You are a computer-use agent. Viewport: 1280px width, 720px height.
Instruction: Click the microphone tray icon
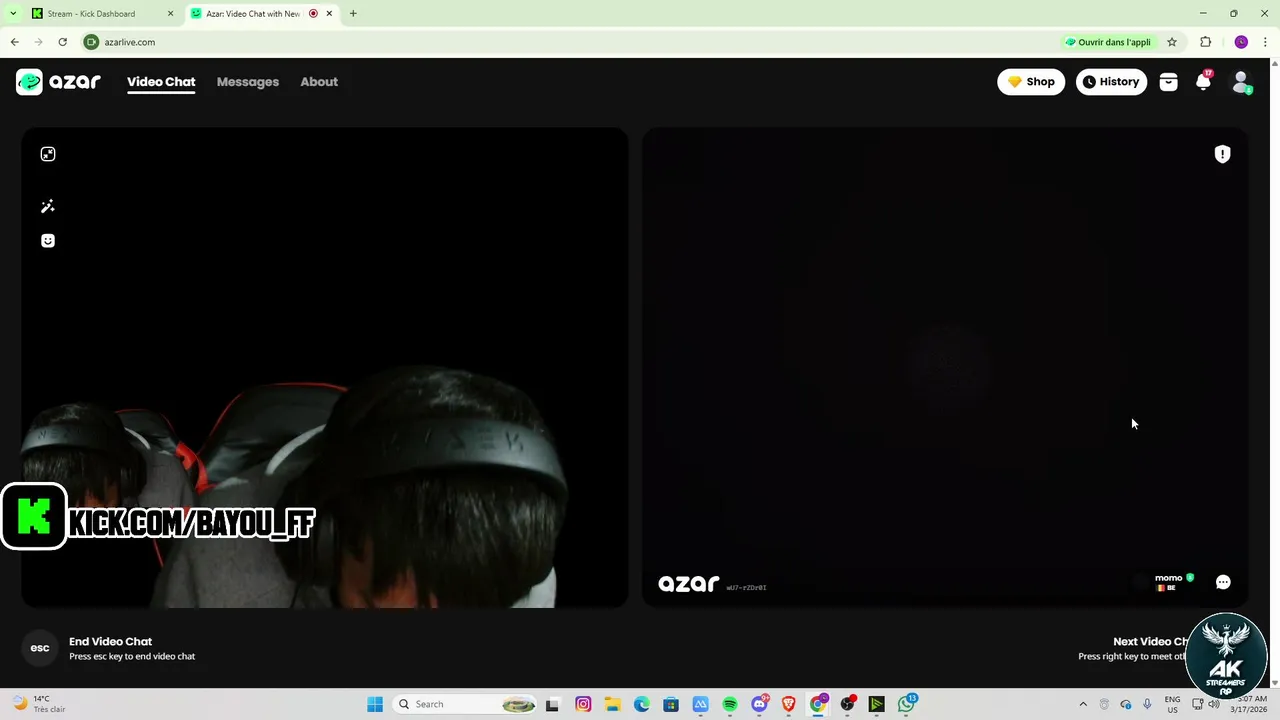click(x=1147, y=704)
